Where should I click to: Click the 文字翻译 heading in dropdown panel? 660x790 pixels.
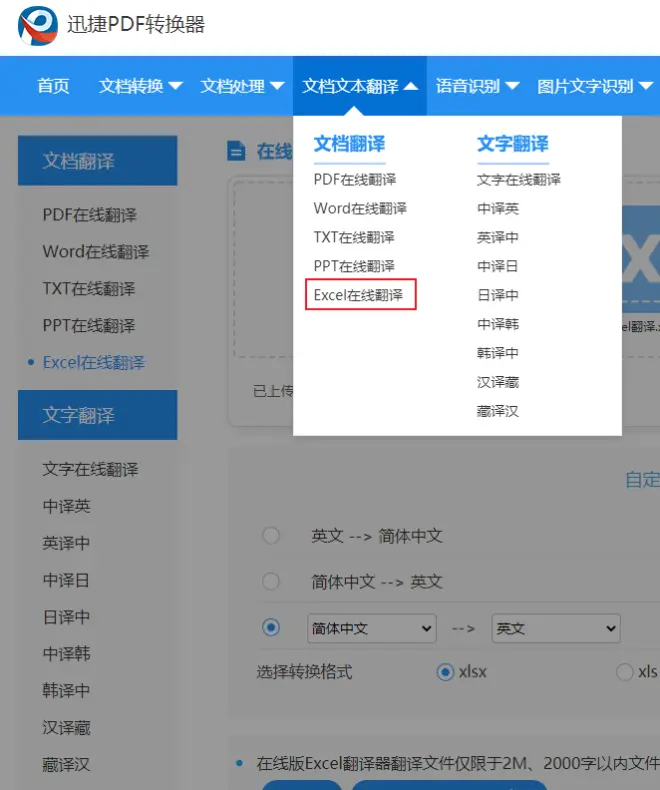coord(513,144)
